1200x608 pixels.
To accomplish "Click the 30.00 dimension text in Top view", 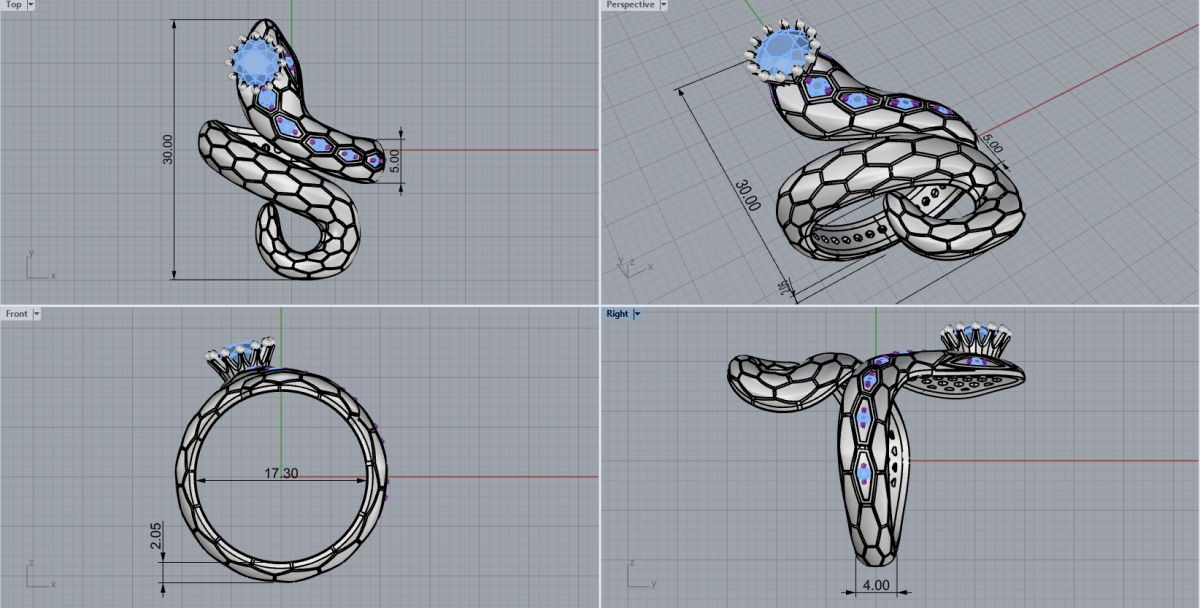I will click(168, 149).
